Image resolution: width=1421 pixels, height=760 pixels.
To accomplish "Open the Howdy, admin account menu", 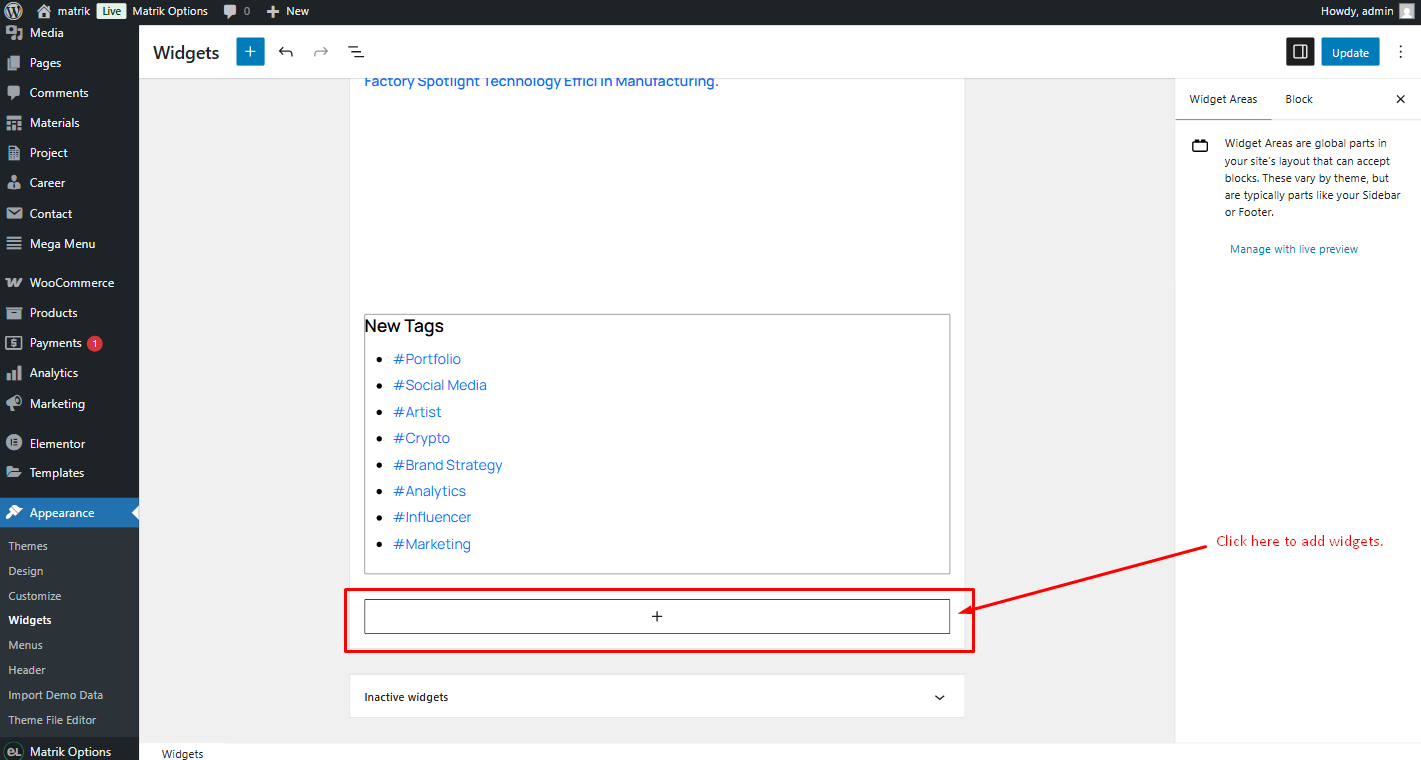I will pyautogui.click(x=1367, y=11).
